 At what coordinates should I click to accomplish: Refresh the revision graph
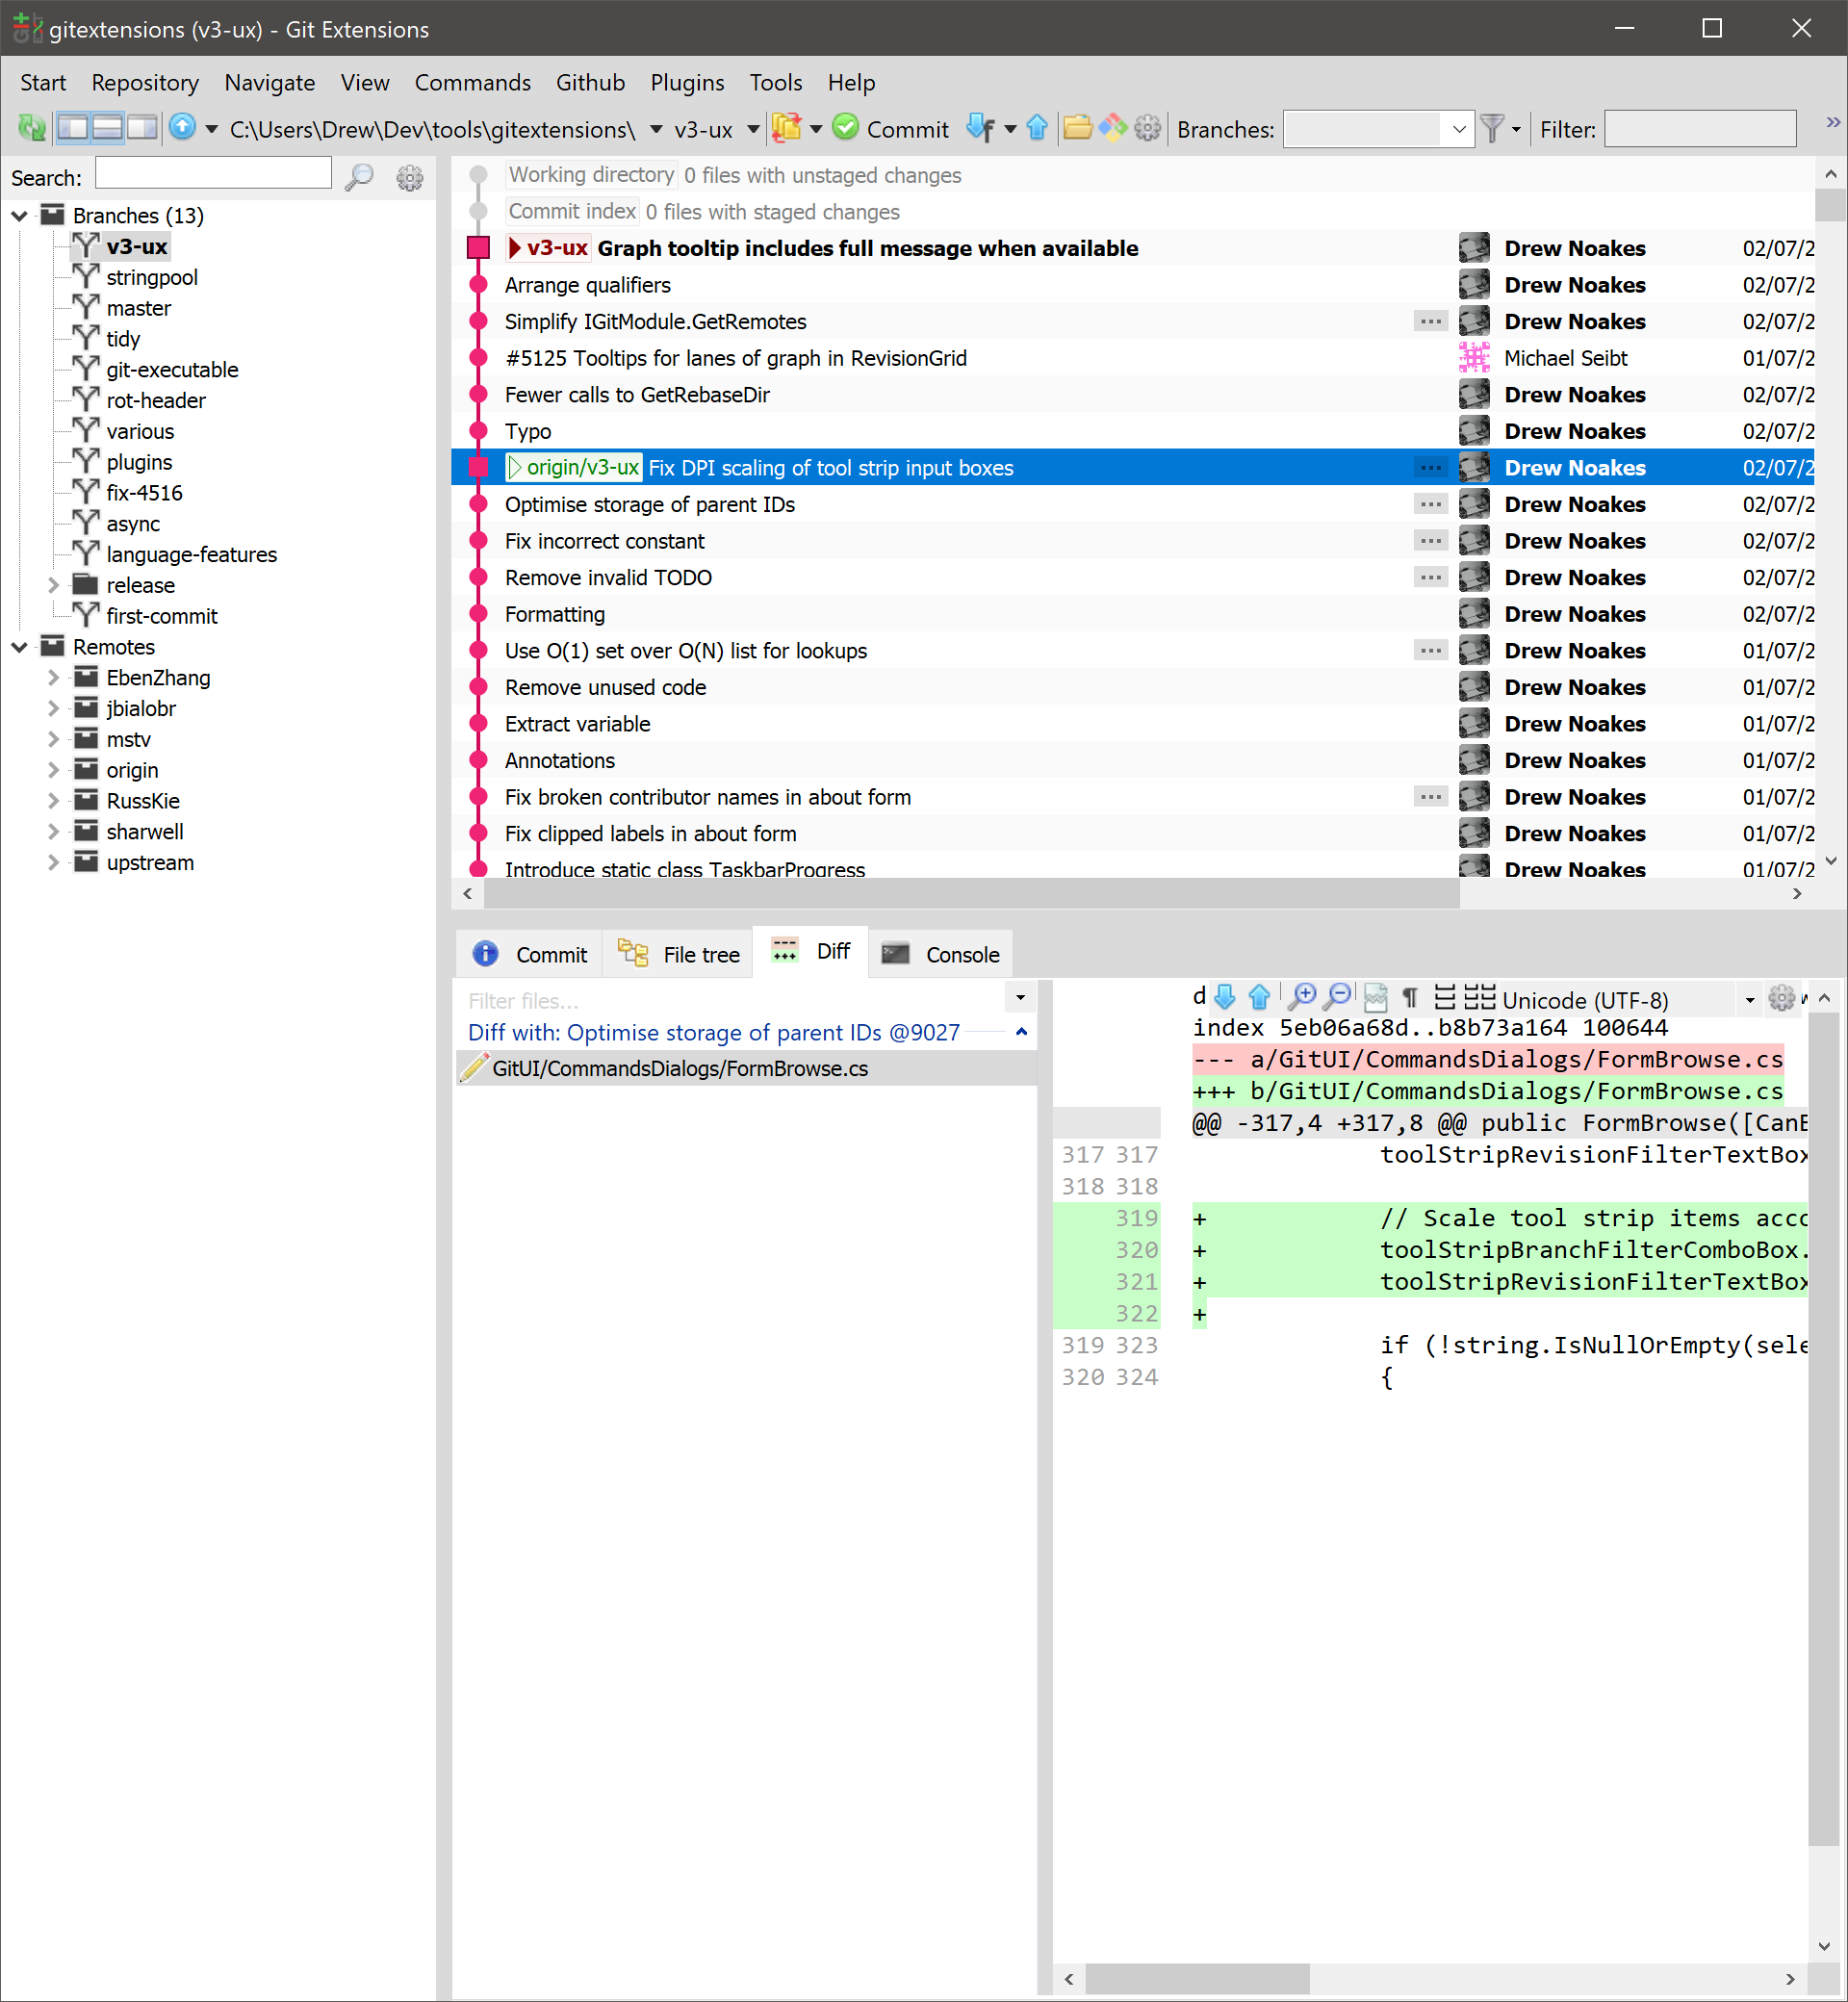(x=31, y=128)
